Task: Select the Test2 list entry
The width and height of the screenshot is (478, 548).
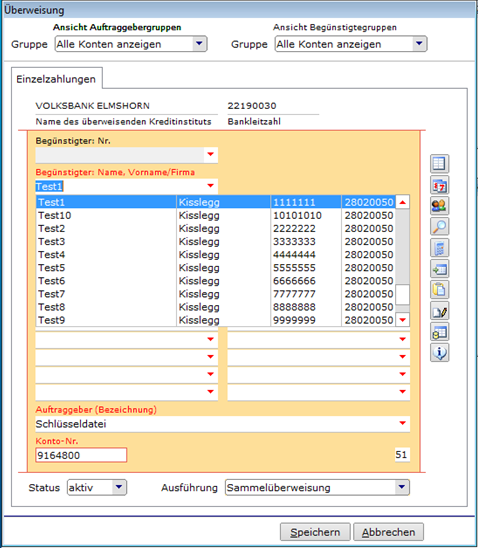Action: tap(216, 228)
